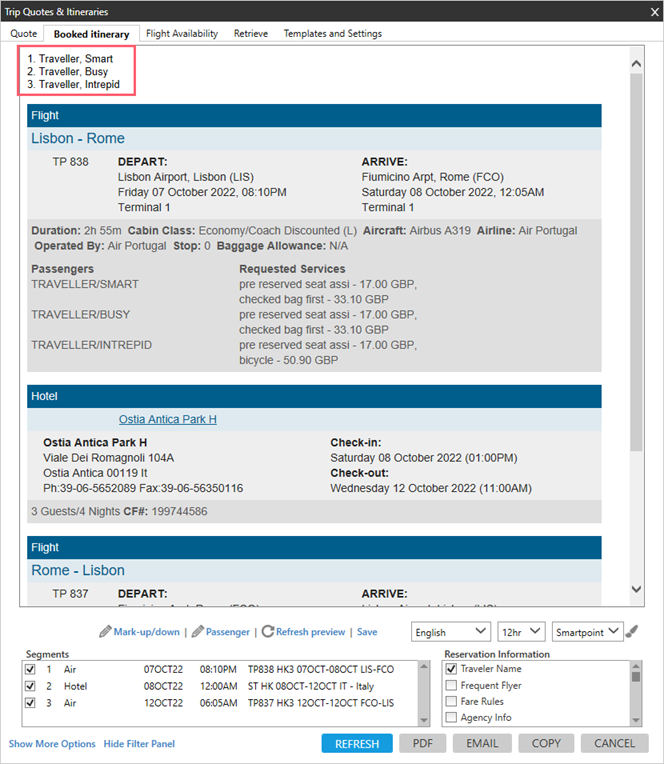This screenshot has width=664, height=764.
Task: Click the paintbrush icon beside Smartpoint
Action: 632,632
